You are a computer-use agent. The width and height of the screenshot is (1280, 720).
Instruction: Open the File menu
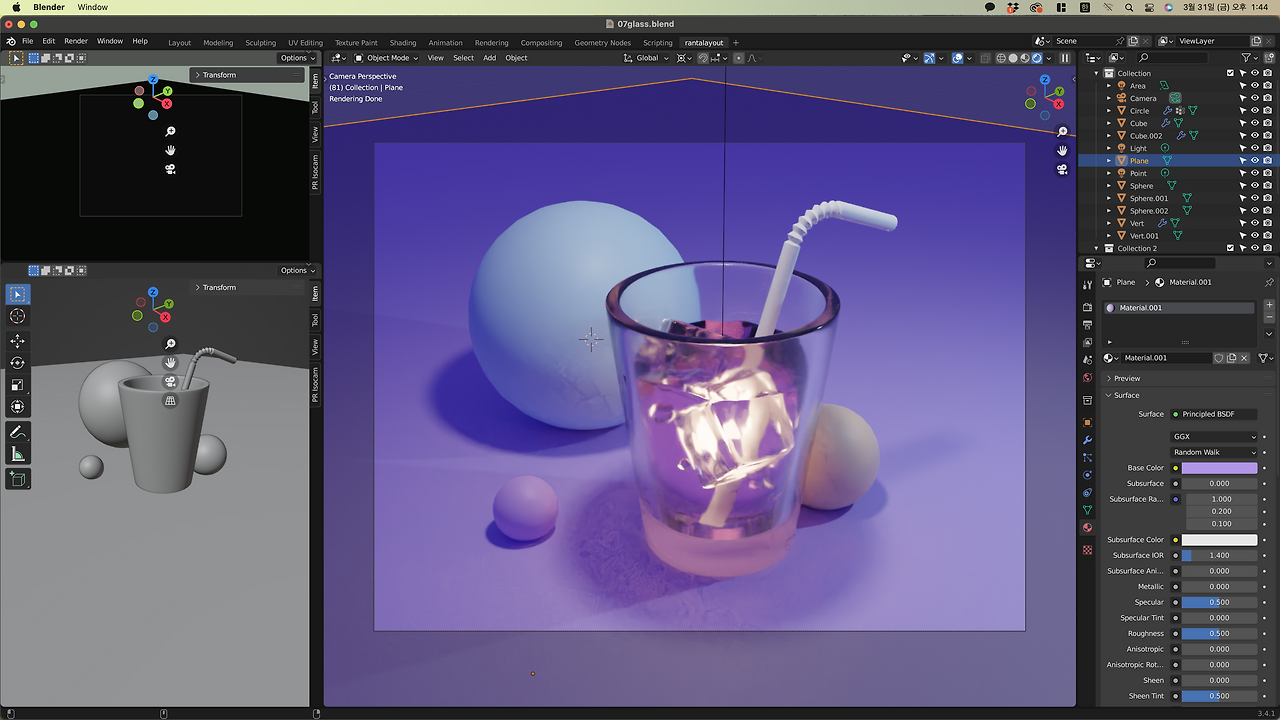[28, 41]
